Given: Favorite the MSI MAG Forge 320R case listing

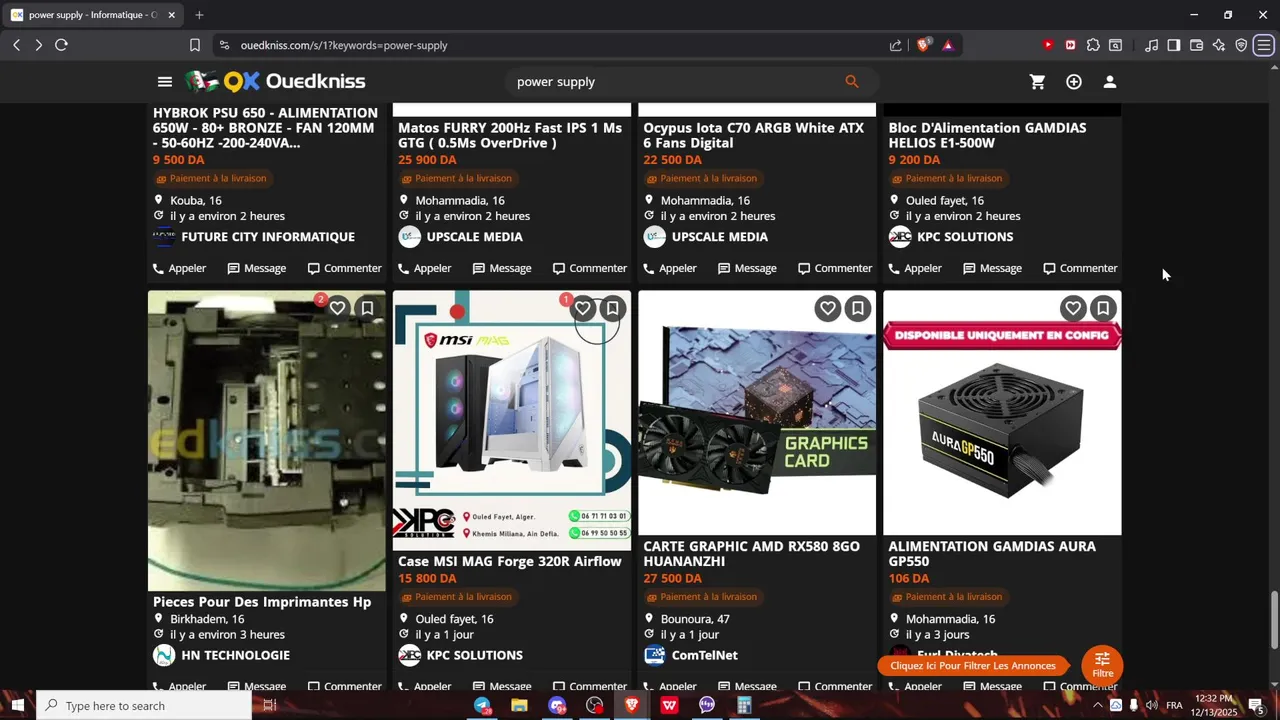Looking at the screenshot, I should pyautogui.click(x=583, y=308).
